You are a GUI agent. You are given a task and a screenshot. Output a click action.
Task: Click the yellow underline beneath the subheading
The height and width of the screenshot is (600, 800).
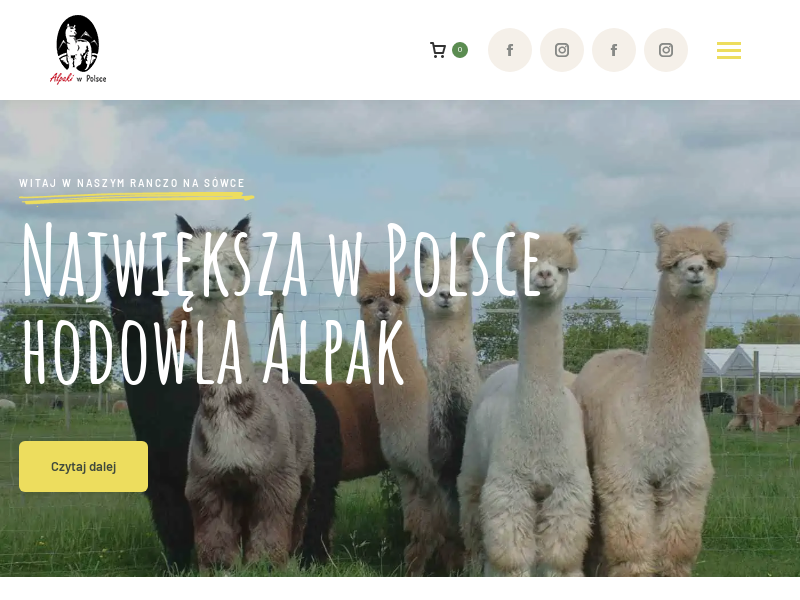point(137,197)
